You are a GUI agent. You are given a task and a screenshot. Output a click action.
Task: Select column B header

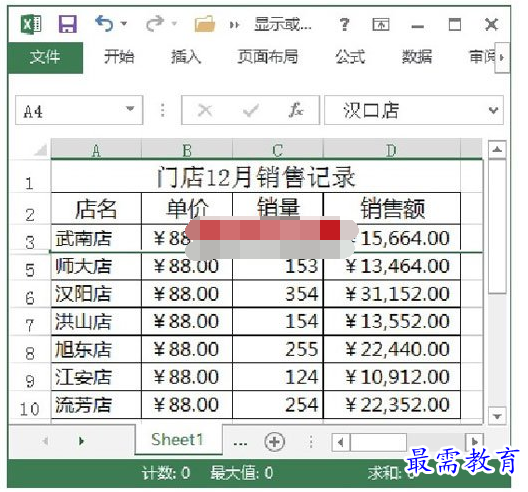(x=187, y=150)
